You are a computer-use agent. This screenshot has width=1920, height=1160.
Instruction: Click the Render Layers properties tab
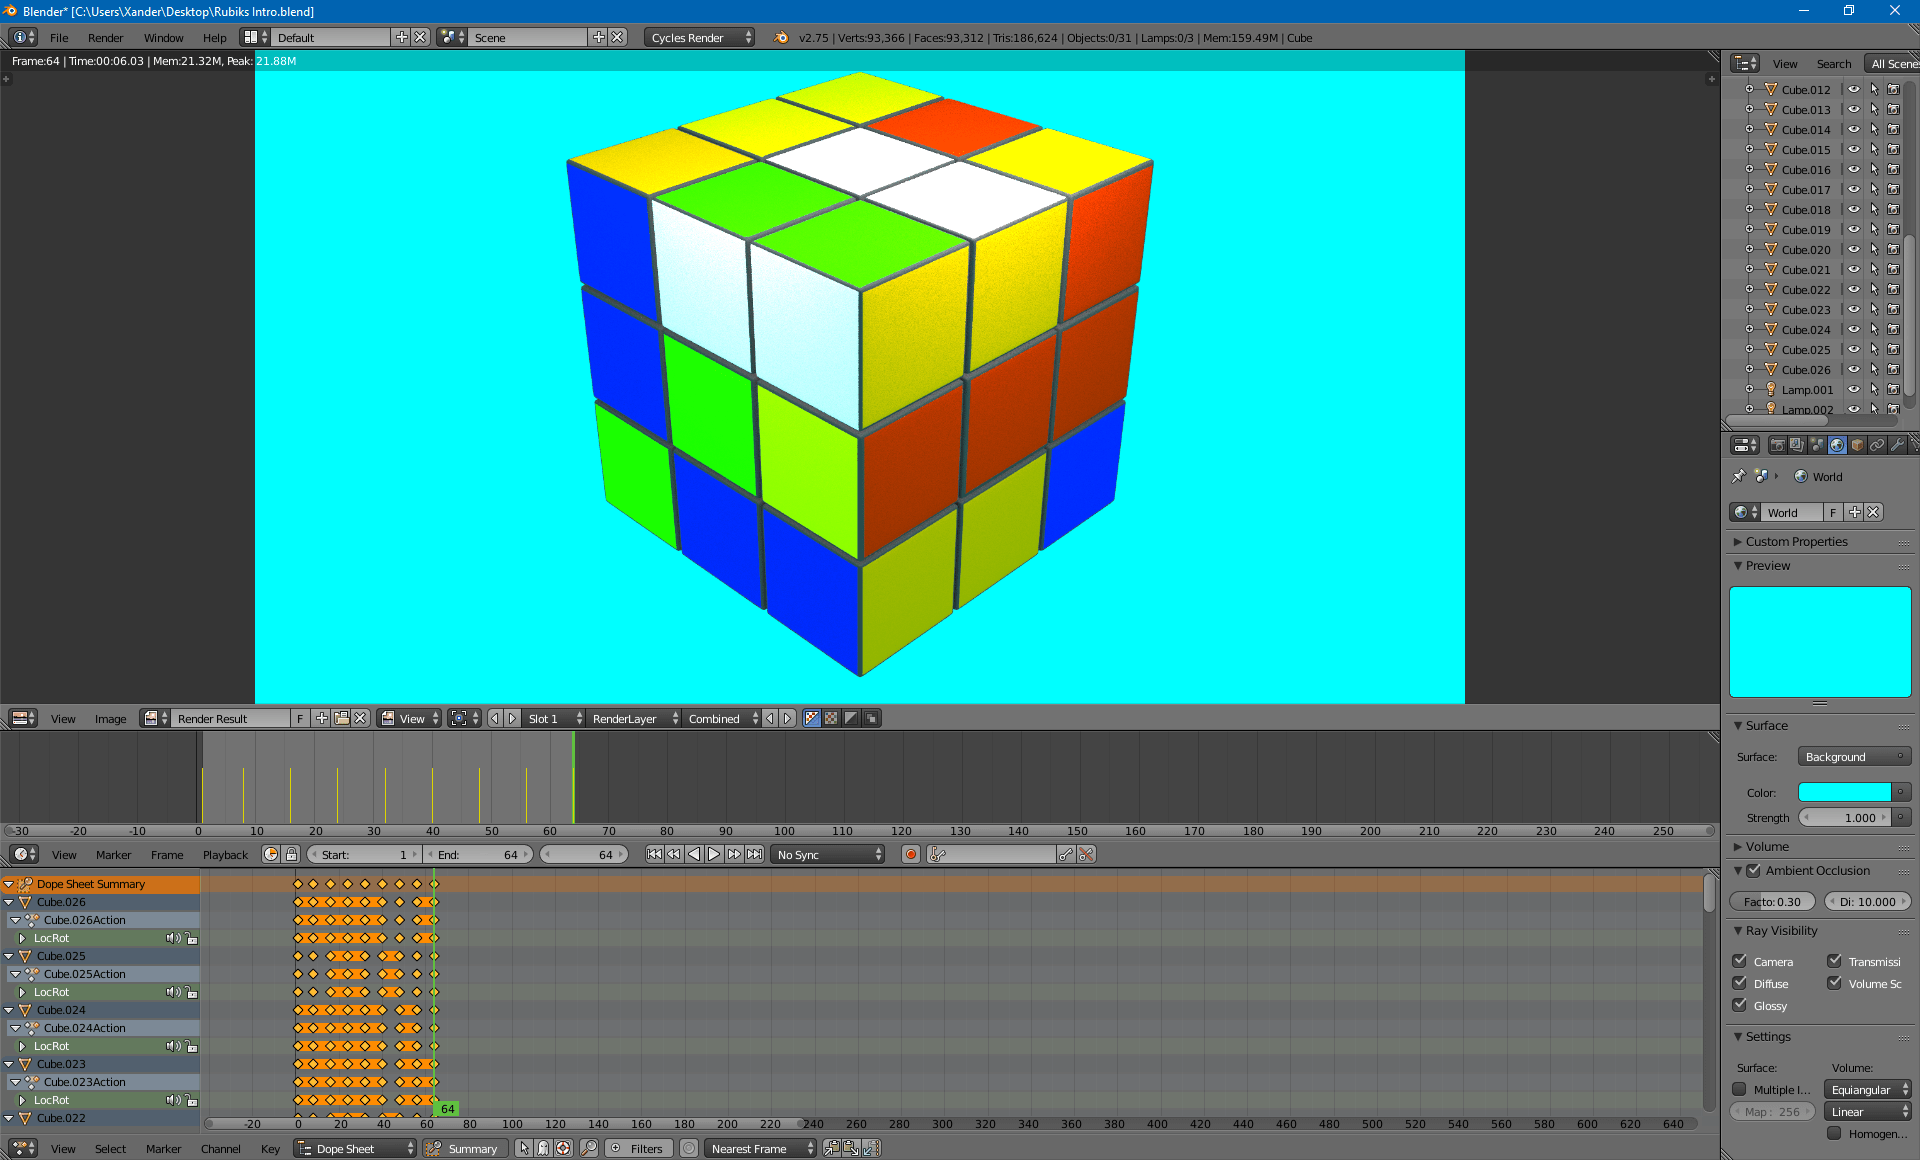click(1797, 446)
